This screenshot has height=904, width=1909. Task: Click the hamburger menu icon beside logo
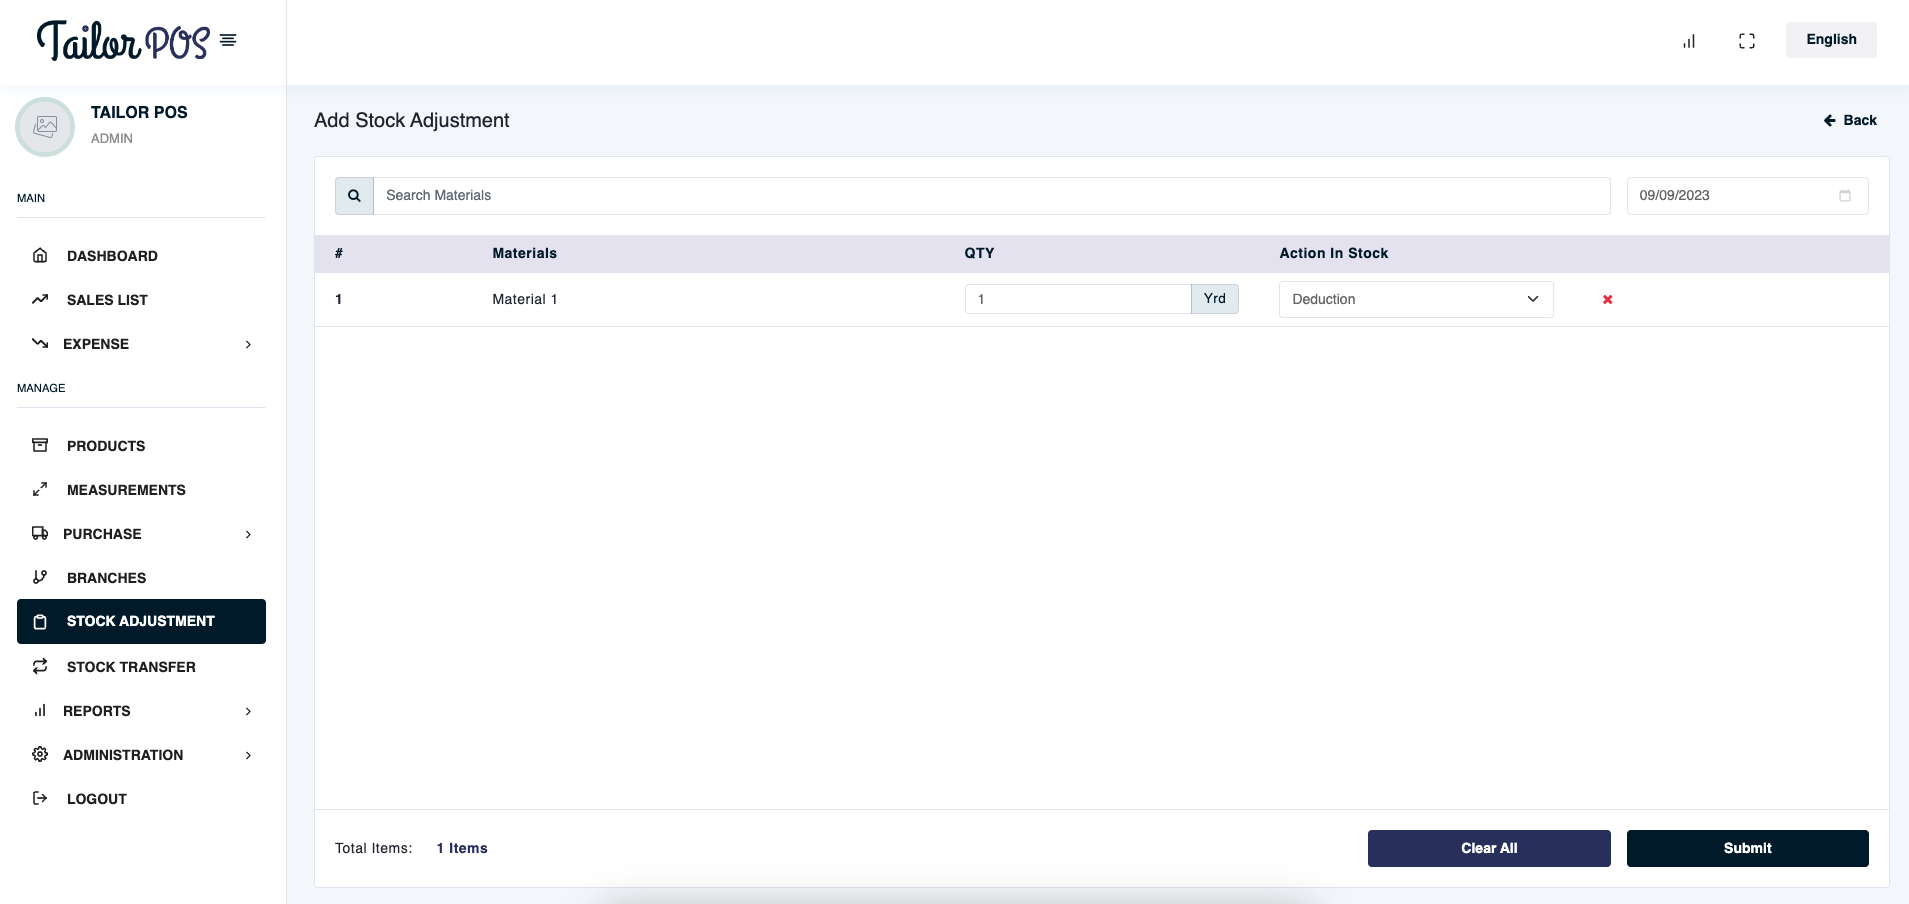coord(228,41)
